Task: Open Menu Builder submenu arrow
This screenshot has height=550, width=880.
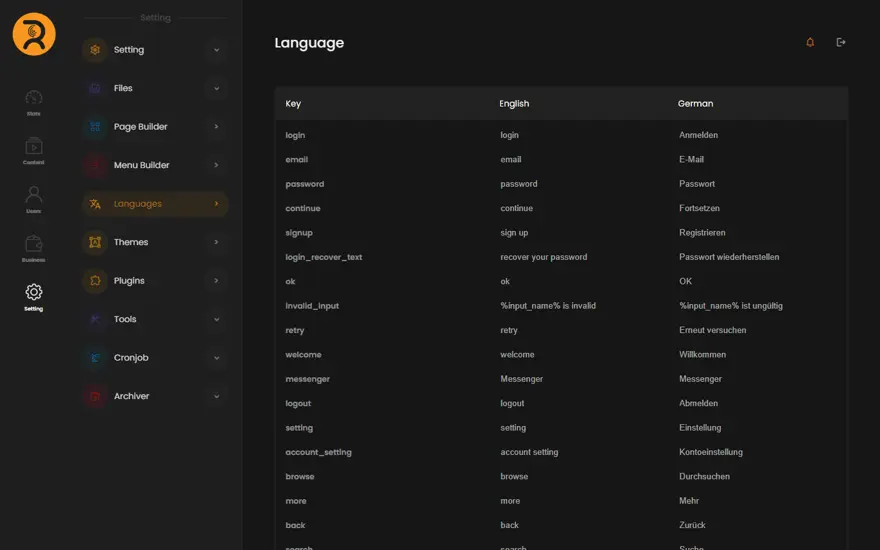Action: click(x=216, y=165)
